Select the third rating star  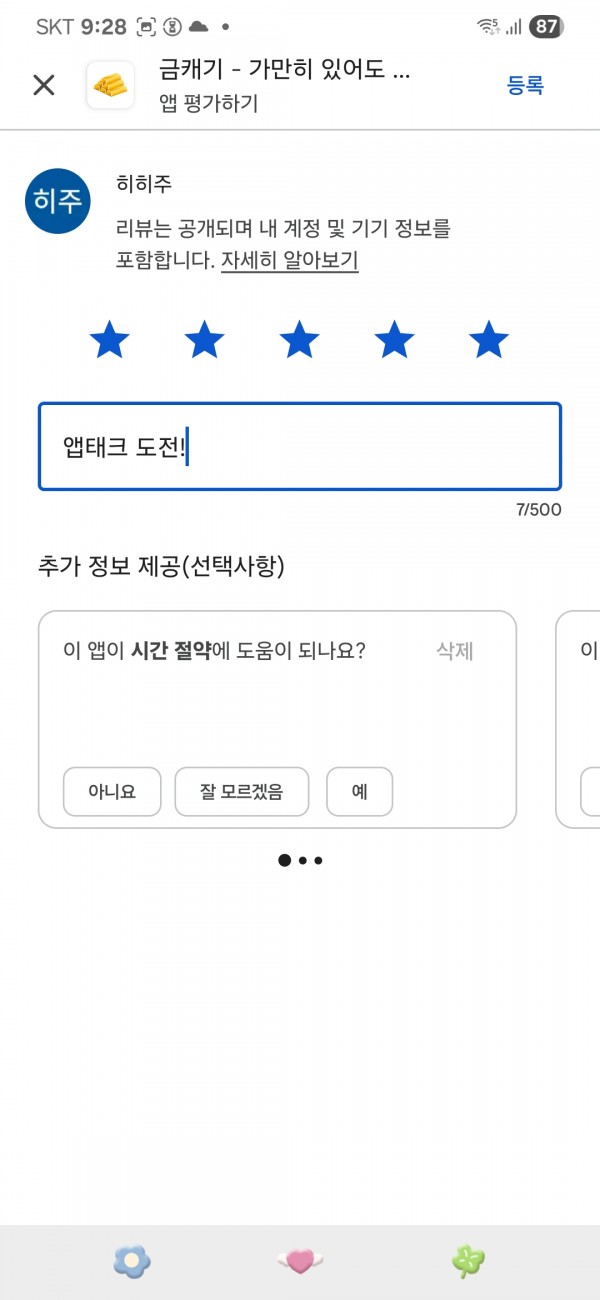tap(299, 340)
